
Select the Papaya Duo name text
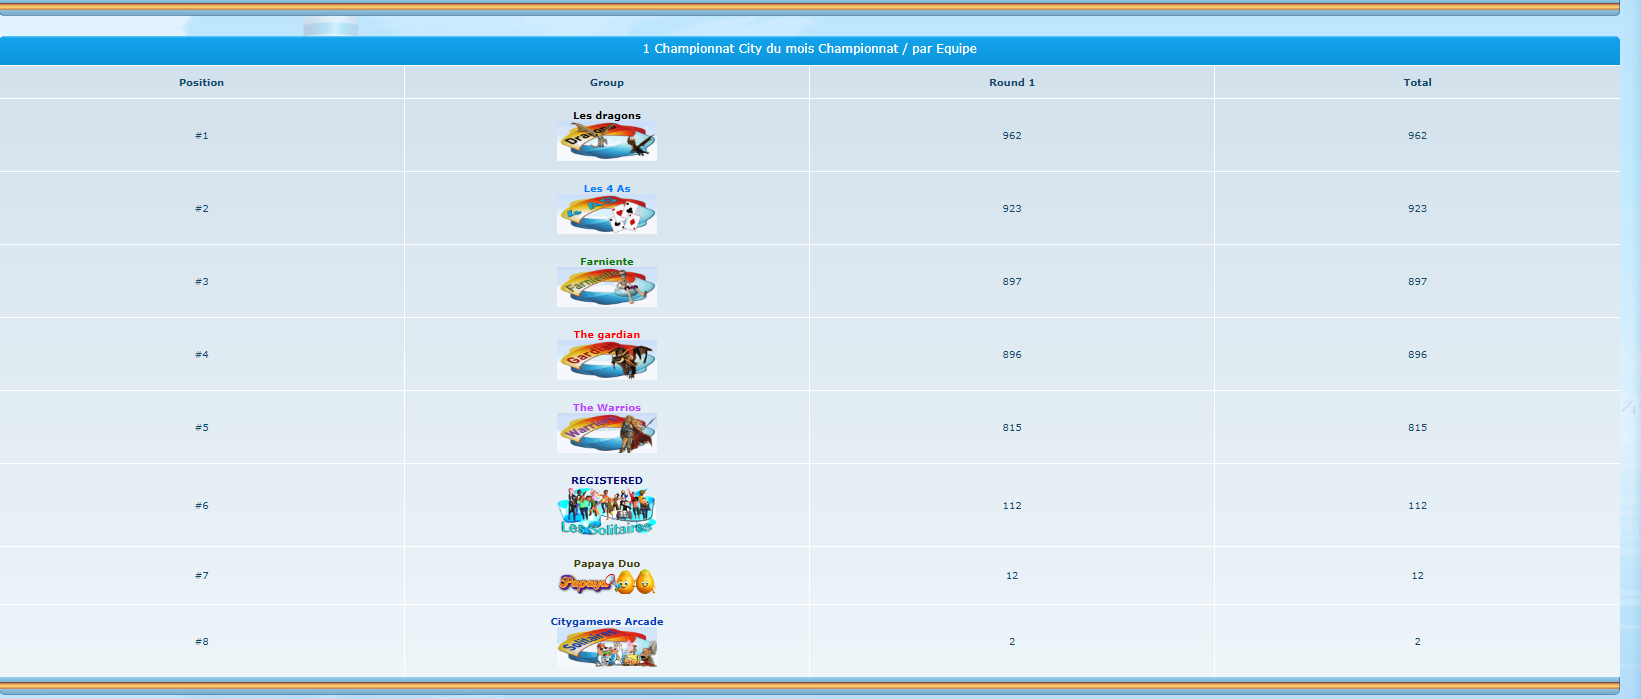point(606,564)
